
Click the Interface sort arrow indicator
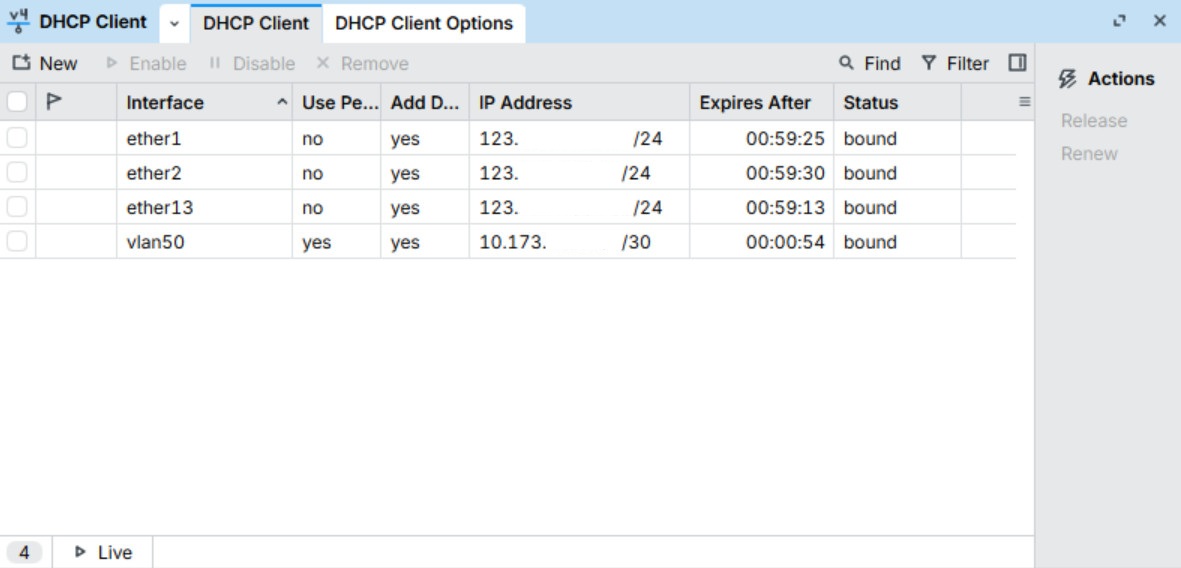point(282,102)
